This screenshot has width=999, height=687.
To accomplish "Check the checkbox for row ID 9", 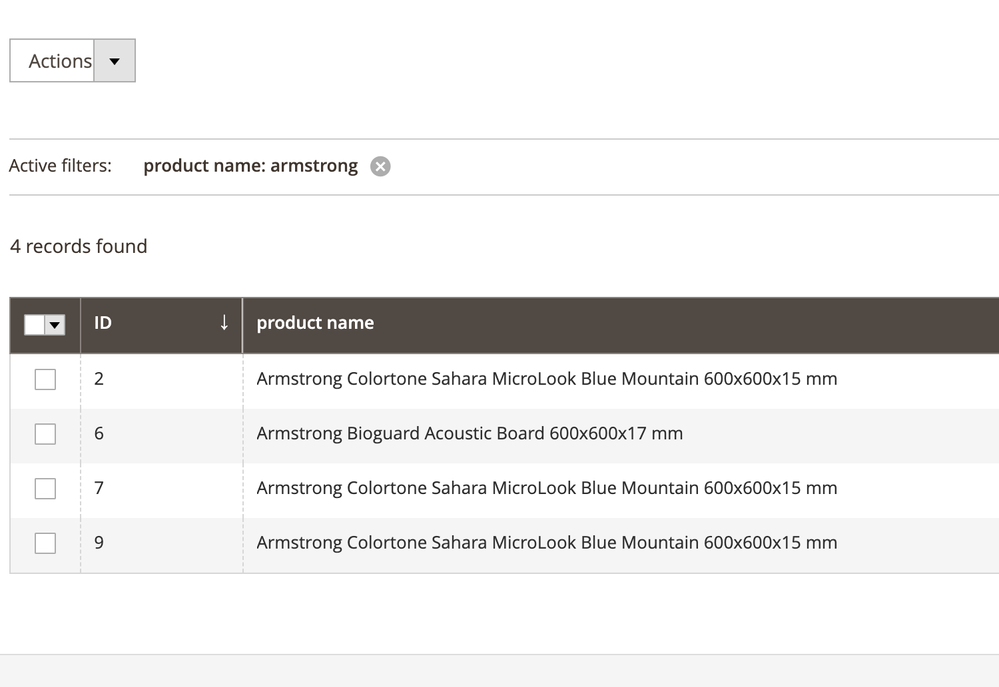I will tap(45, 544).
